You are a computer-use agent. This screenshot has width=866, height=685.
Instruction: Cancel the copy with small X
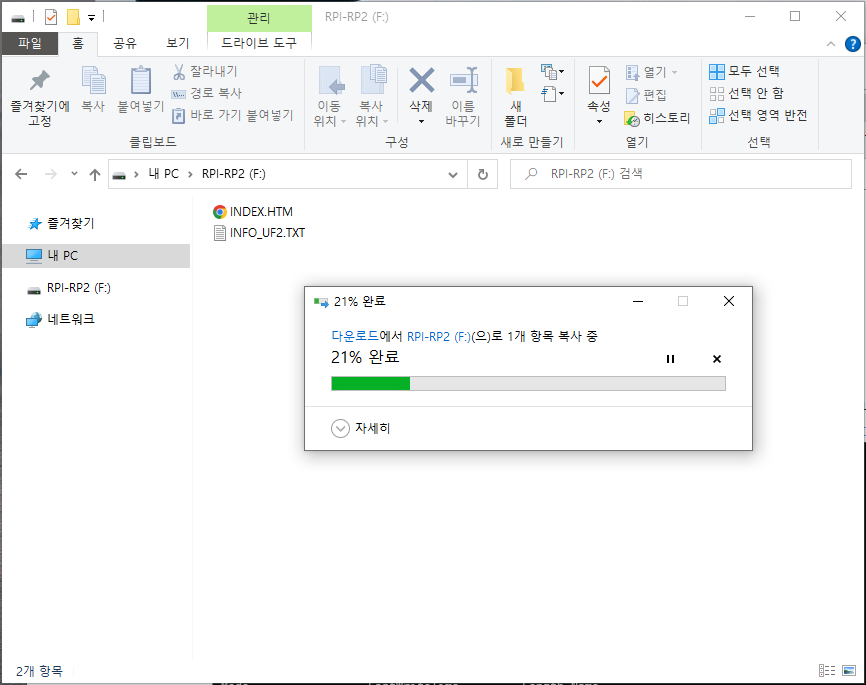[717, 359]
